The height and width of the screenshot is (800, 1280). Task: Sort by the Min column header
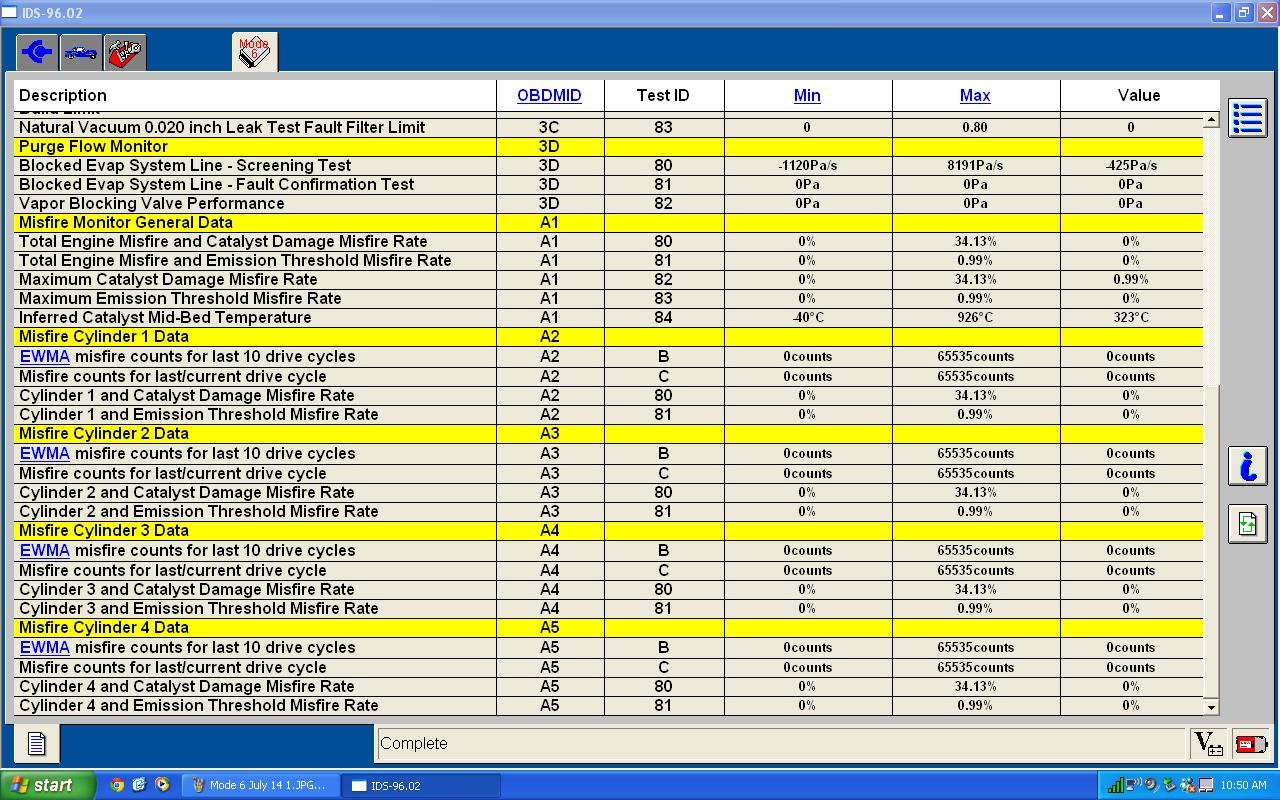coord(807,95)
